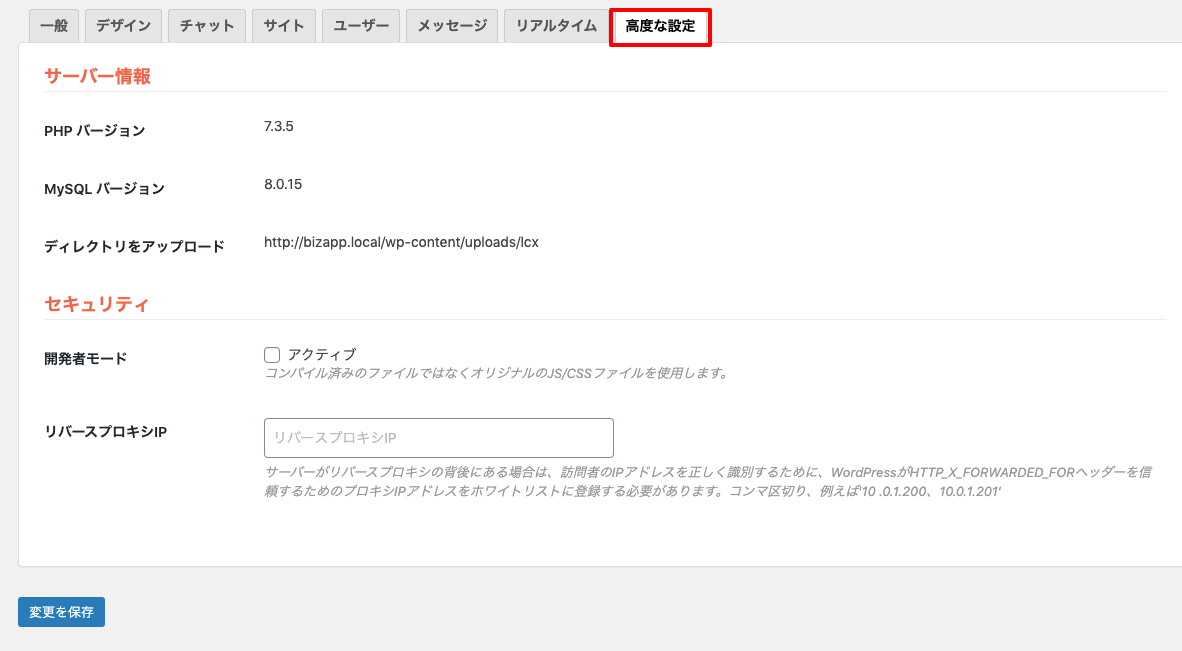Click the reverse proxy HTTP_X_FORWARDED_FOR help text

[x=708, y=481]
